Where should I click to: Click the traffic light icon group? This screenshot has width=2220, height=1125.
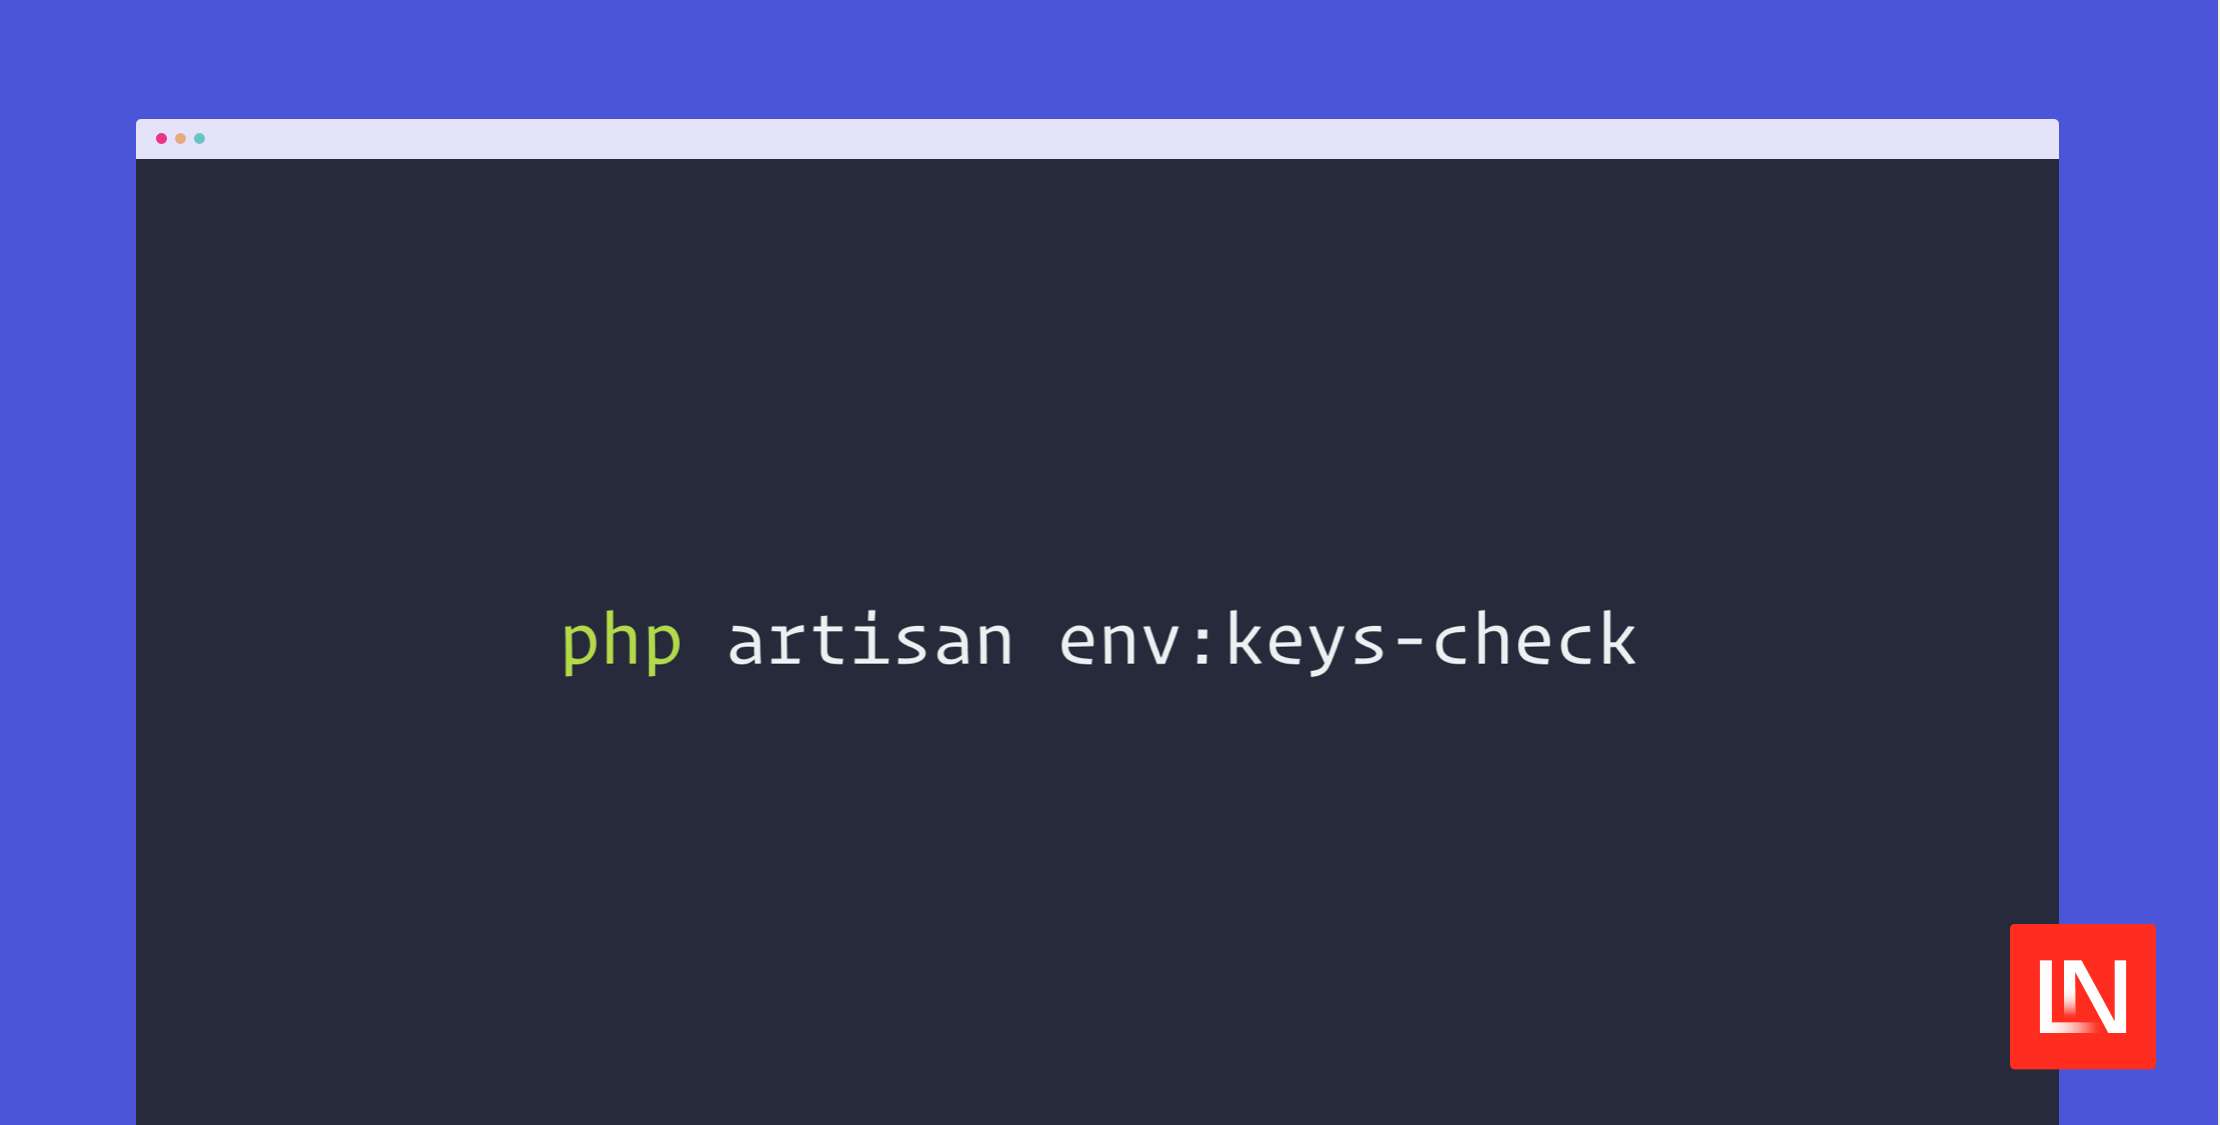pyautogui.click(x=179, y=139)
